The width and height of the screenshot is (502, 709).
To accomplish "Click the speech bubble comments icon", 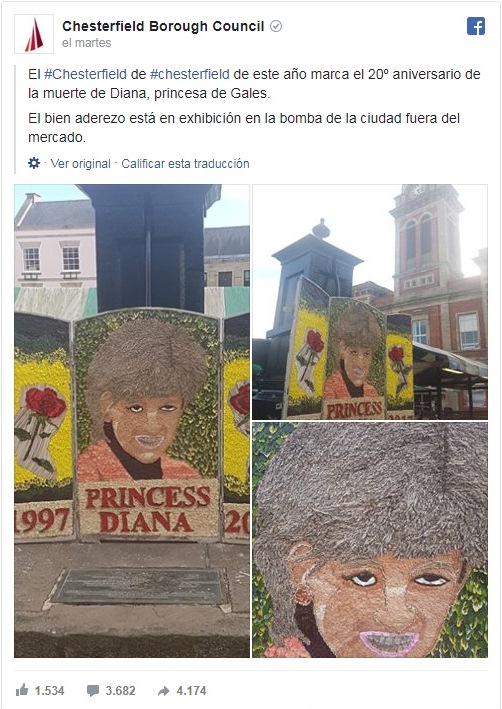I will 93,690.
